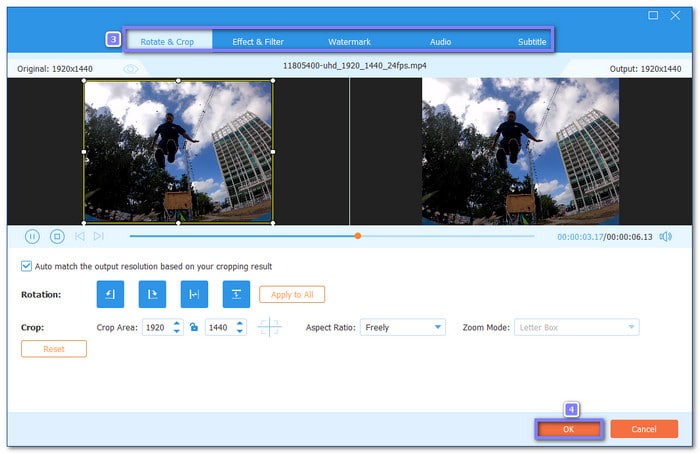The width and height of the screenshot is (700, 454).
Task: Open the Watermark tab
Action: 349,42
